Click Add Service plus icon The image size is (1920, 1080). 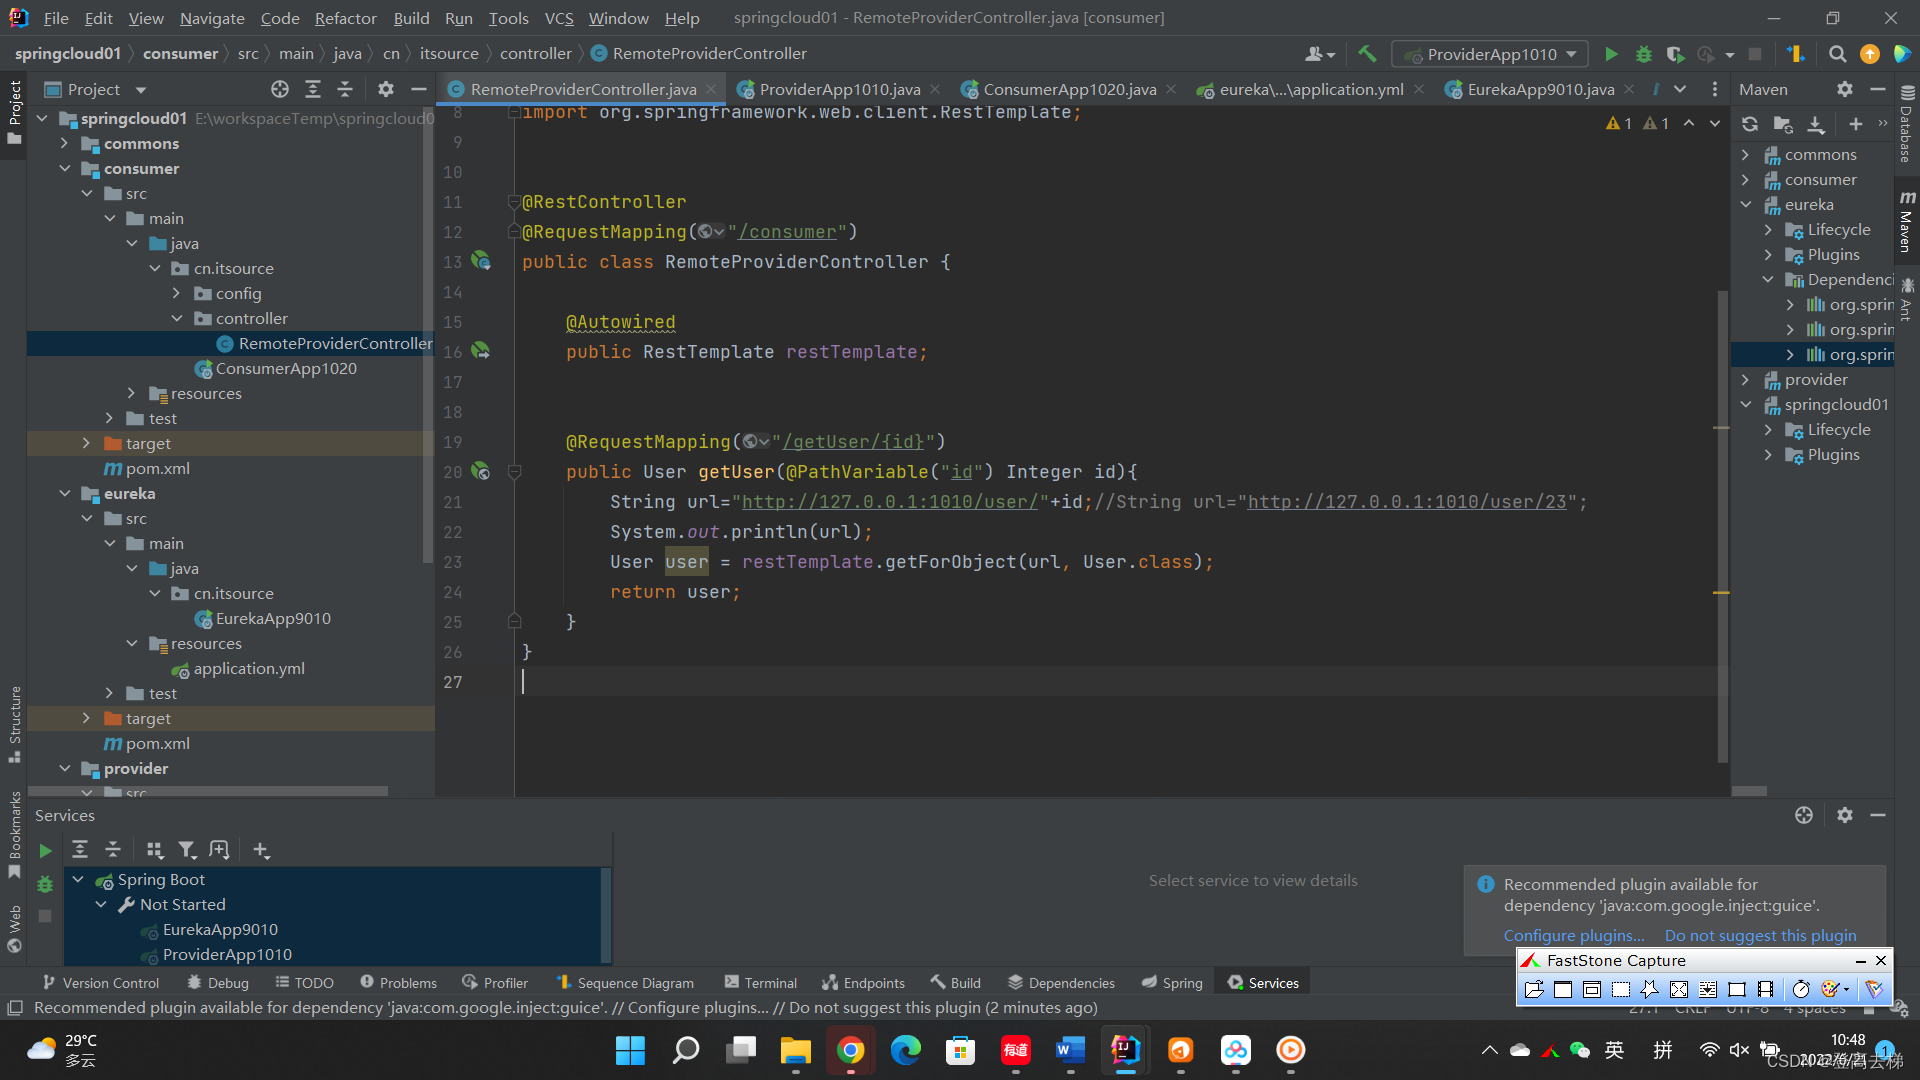tap(261, 850)
